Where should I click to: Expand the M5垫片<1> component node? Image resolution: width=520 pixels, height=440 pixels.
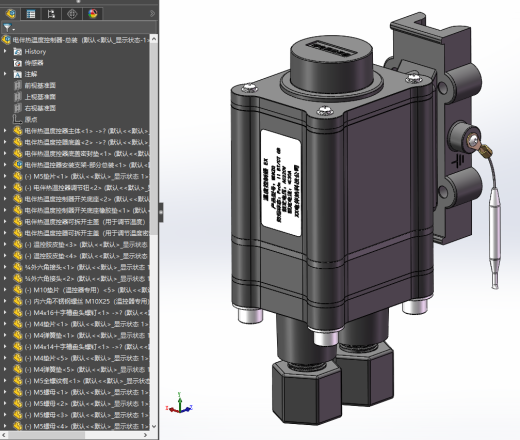click(5, 176)
